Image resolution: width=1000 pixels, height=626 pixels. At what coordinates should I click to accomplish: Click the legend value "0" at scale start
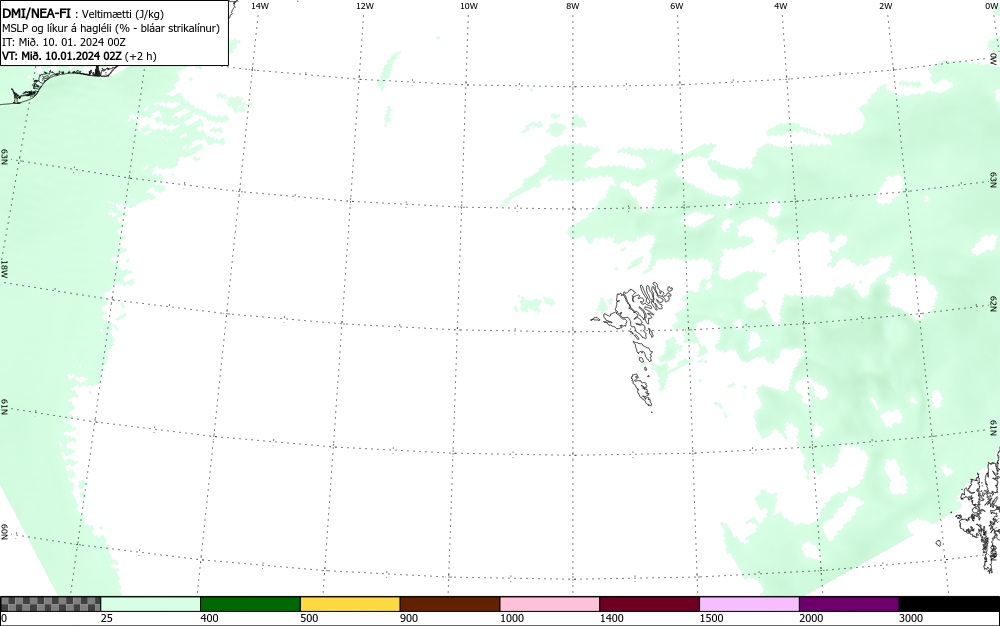click(4, 618)
